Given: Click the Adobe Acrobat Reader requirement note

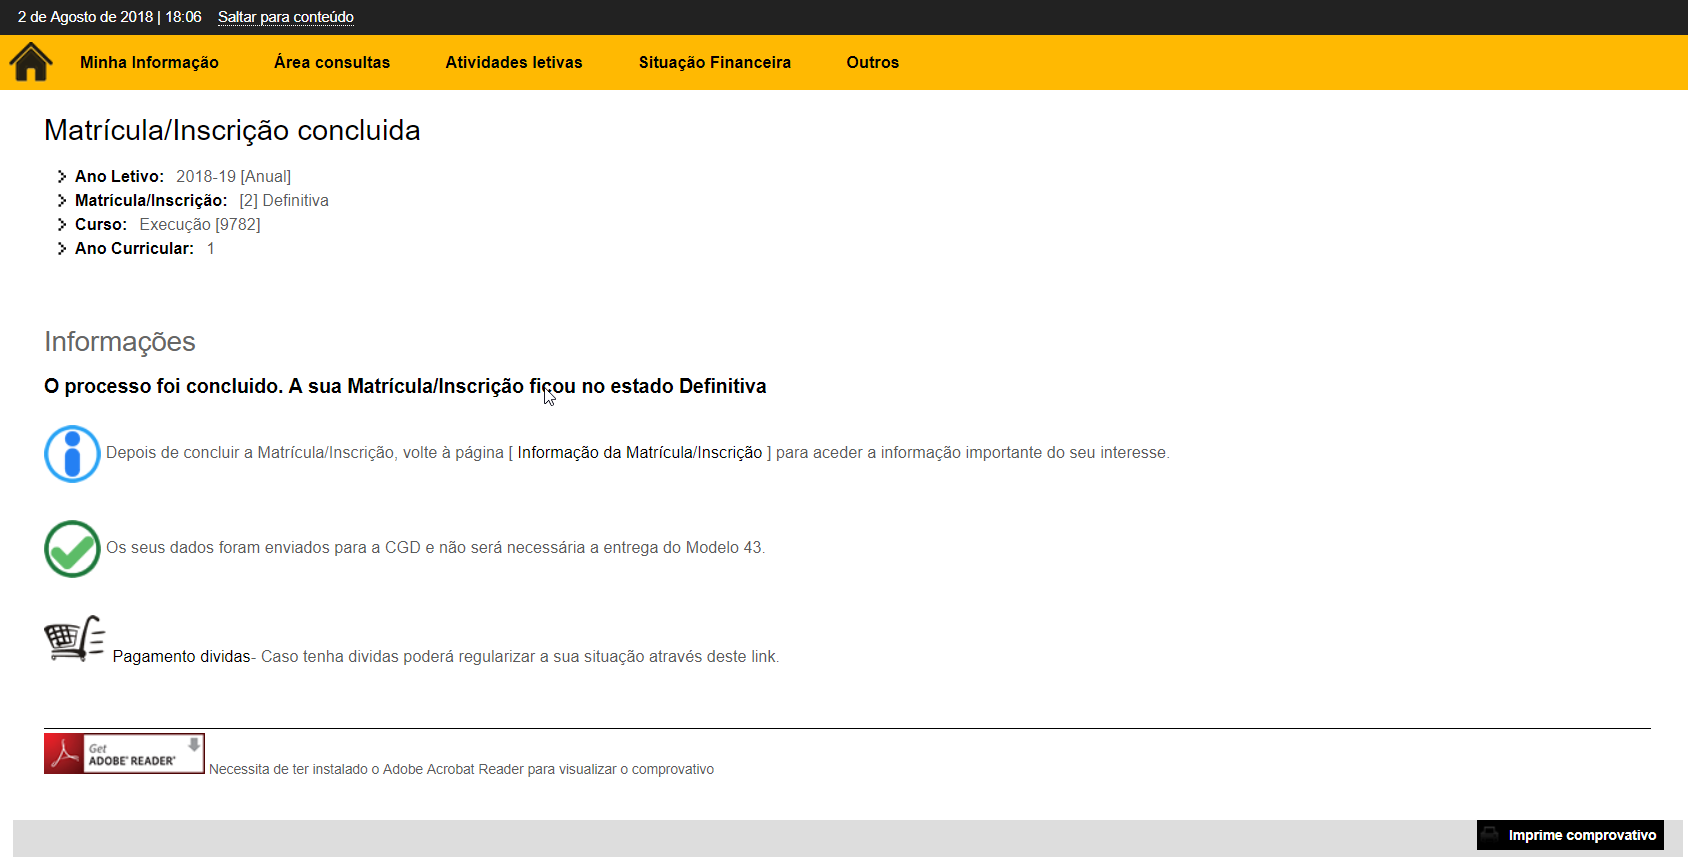Looking at the screenshot, I should (461, 769).
